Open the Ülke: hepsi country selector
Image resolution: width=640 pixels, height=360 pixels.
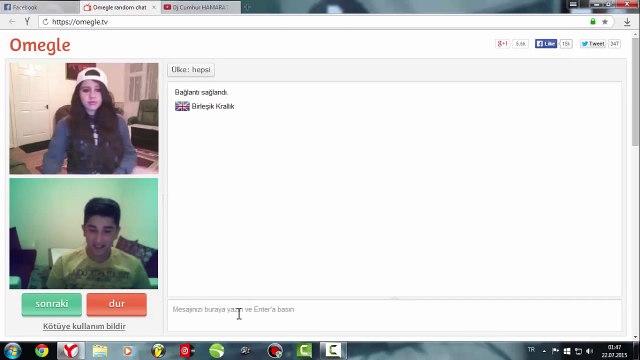click(x=191, y=70)
